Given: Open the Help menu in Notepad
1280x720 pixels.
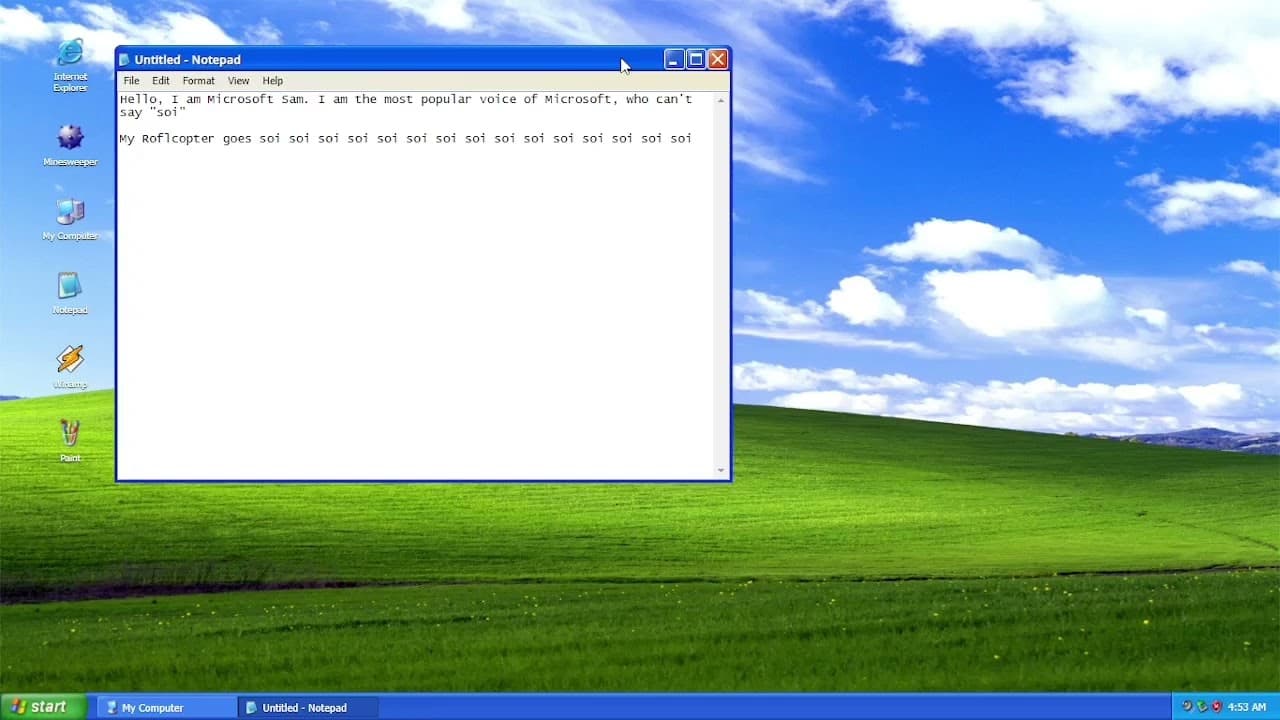Looking at the screenshot, I should click(x=273, y=81).
